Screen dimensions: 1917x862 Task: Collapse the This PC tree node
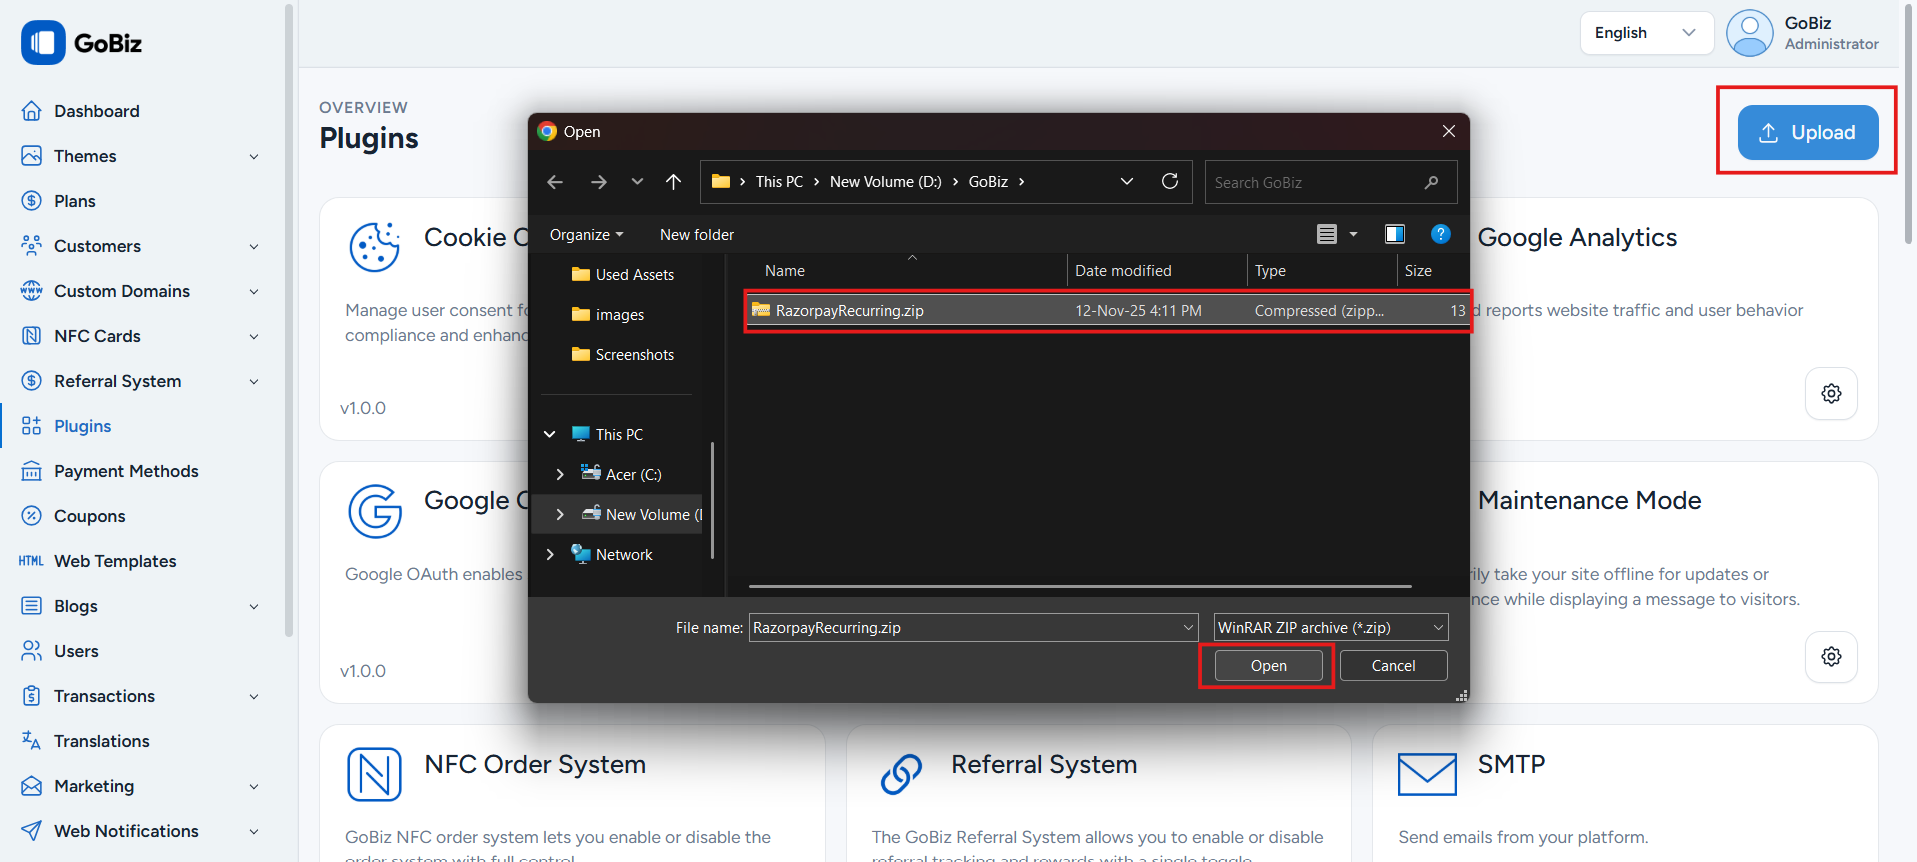point(550,435)
